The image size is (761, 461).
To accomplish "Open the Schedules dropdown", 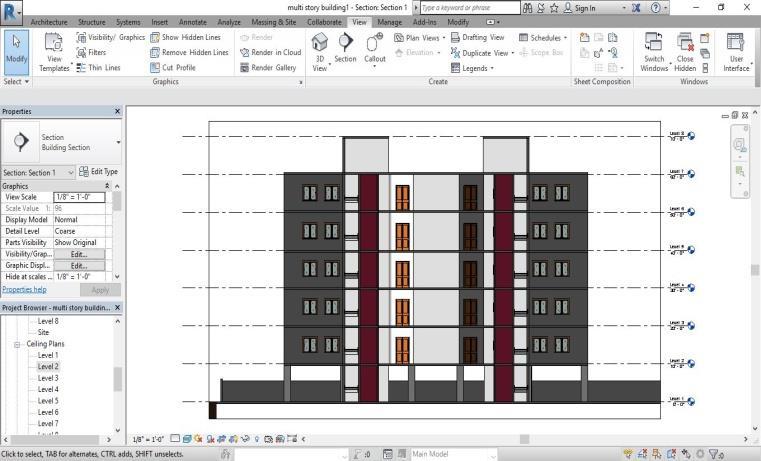I will tap(543, 37).
